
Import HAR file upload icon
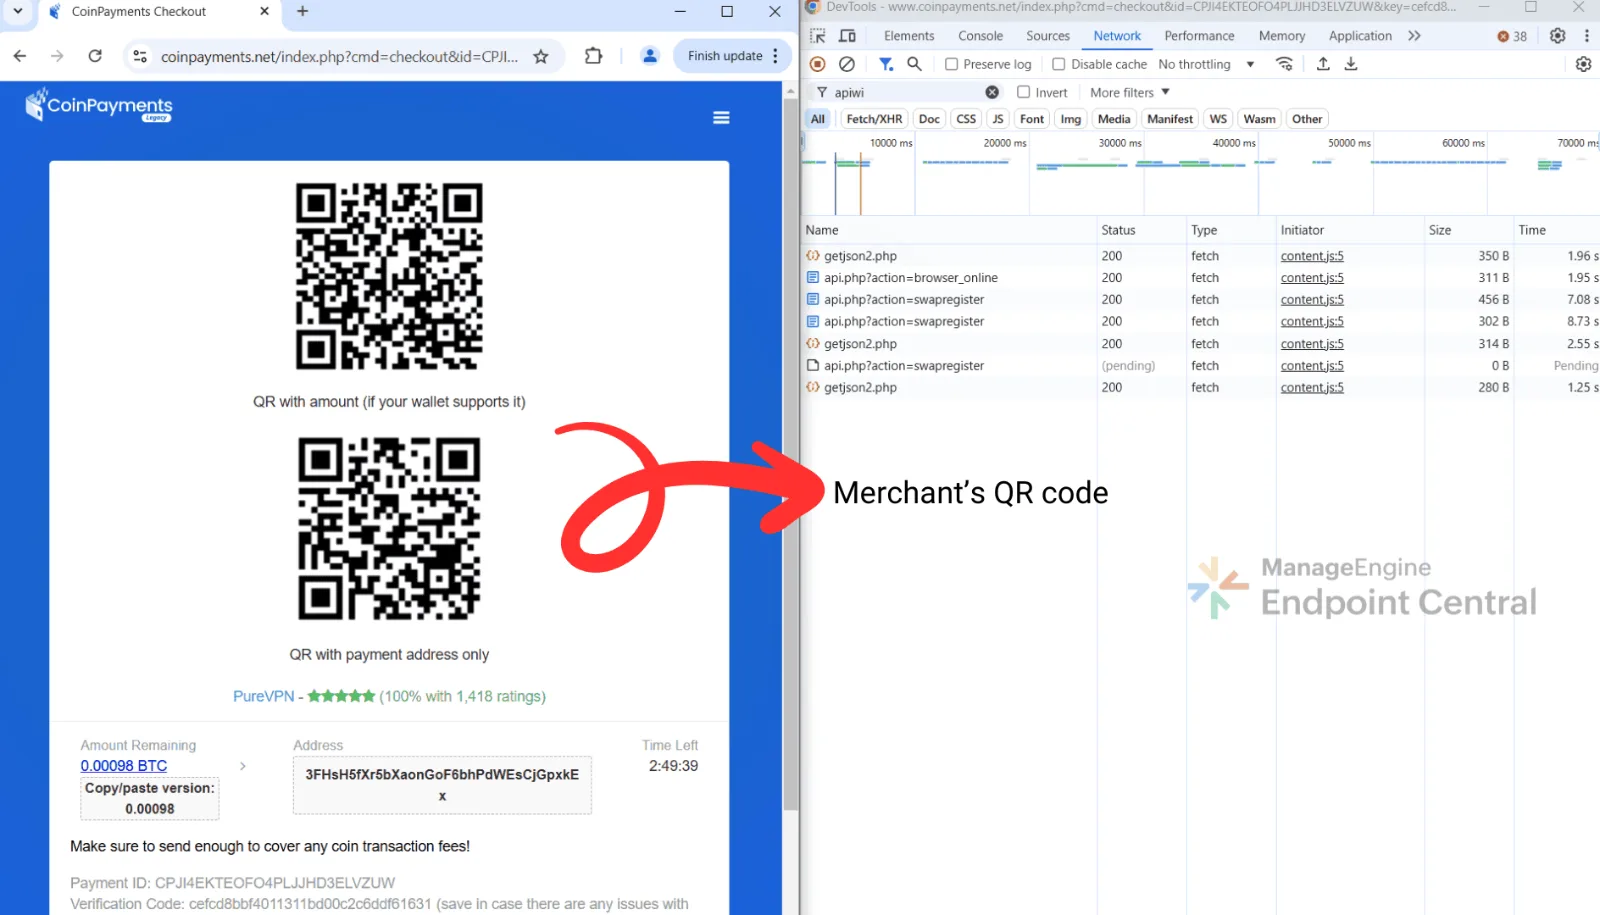click(x=1323, y=64)
